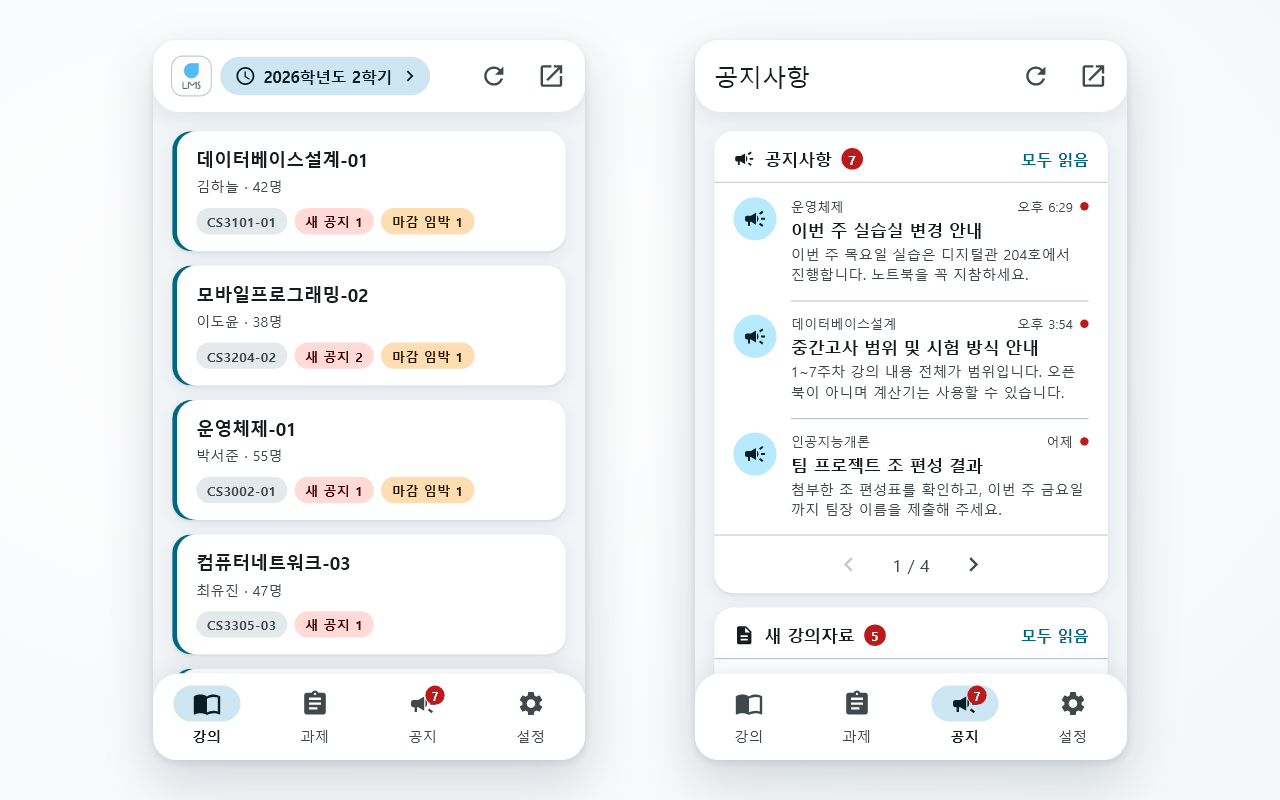Click 마감 임박 1 badge on 데이터베이스설계-01
This screenshot has height=800, width=1280.
(428, 222)
